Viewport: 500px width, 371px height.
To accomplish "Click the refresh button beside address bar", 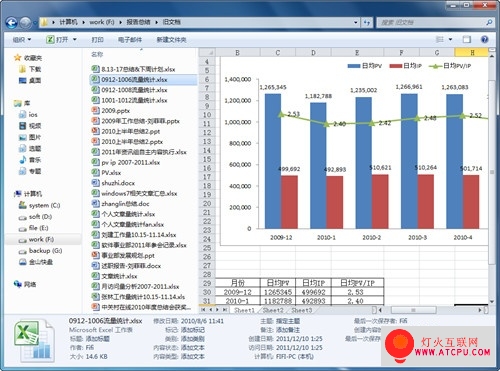I will click(367, 22).
